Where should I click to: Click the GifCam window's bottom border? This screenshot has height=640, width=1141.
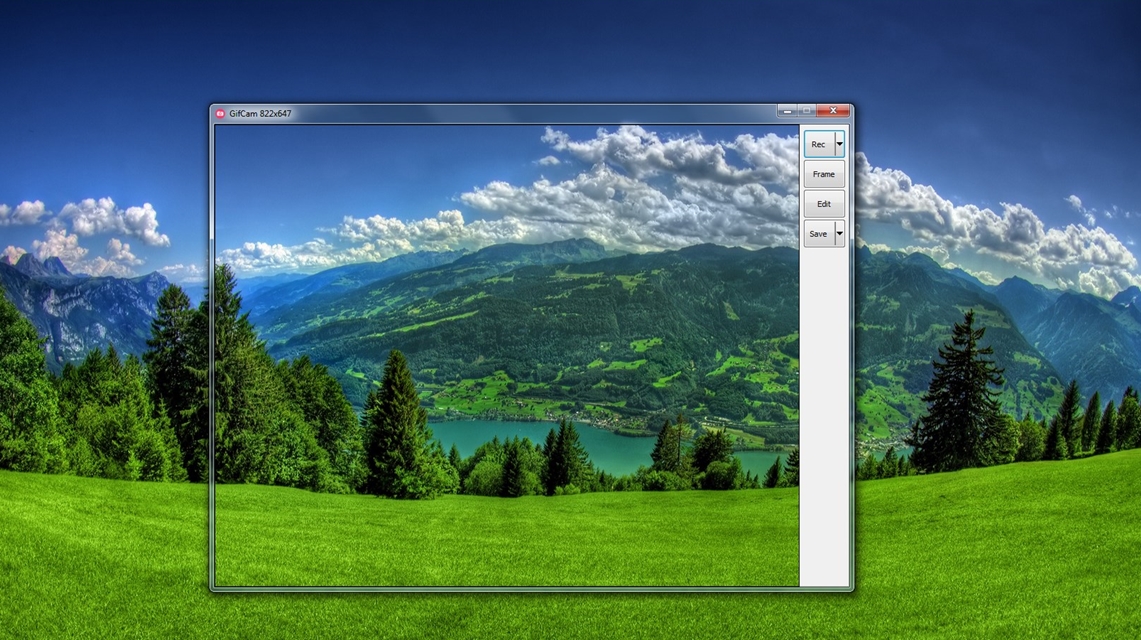point(531,588)
